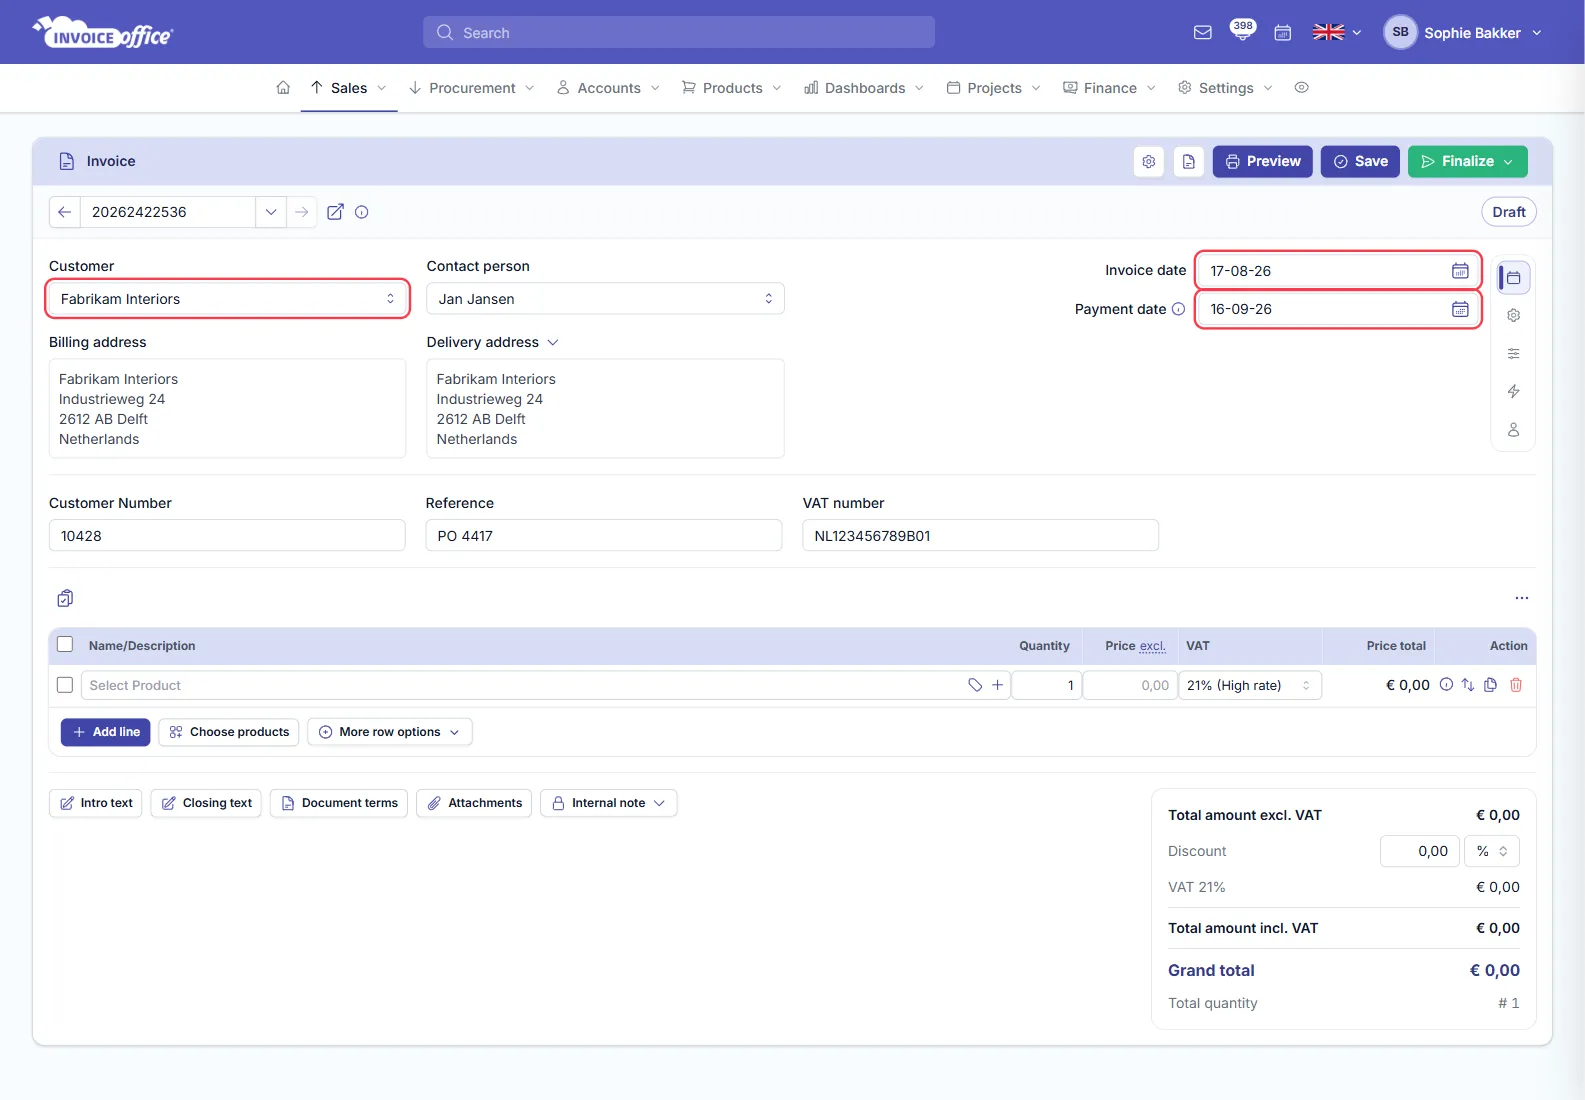The height and width of the screenshot is (1100, 1585).
Task: Click info icon beside Payment date label
Action: tap(1178, 309)
